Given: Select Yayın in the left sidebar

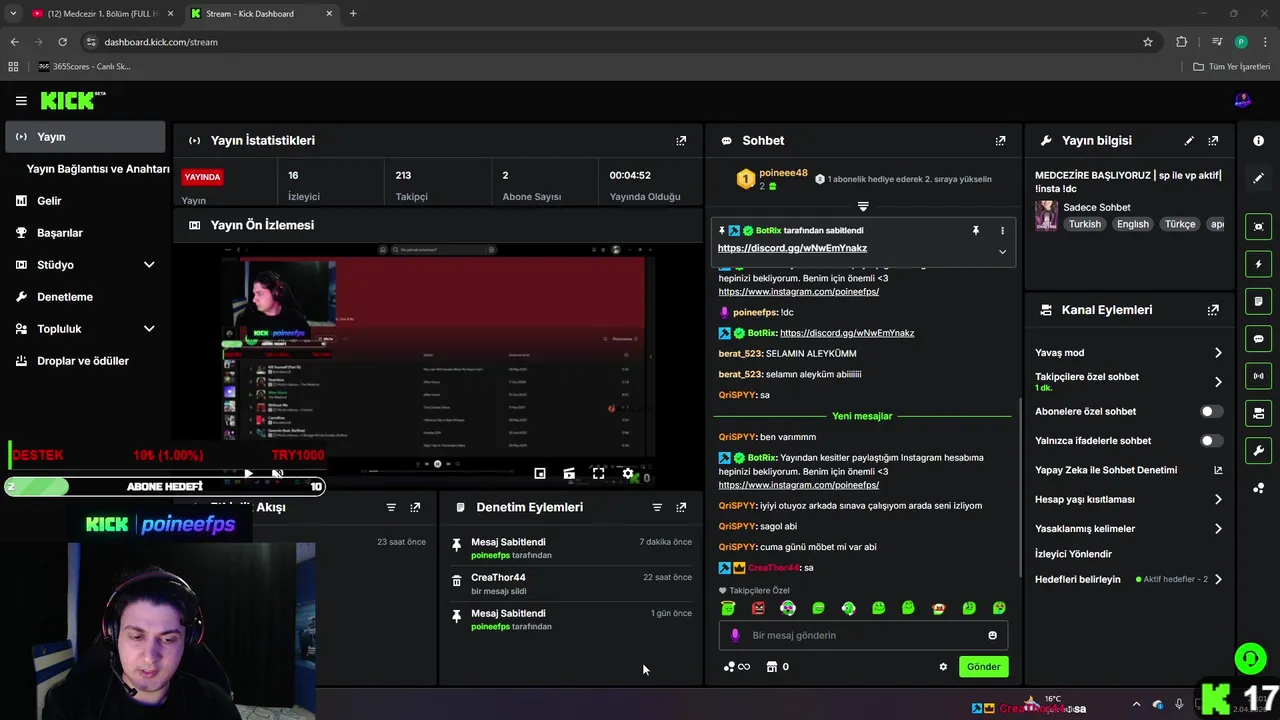Looking at the screenshot, I should click(x=85, y=137).
